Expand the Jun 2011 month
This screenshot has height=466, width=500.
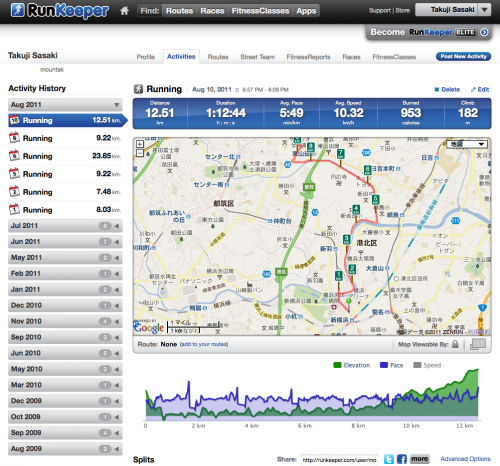(65, 242)
